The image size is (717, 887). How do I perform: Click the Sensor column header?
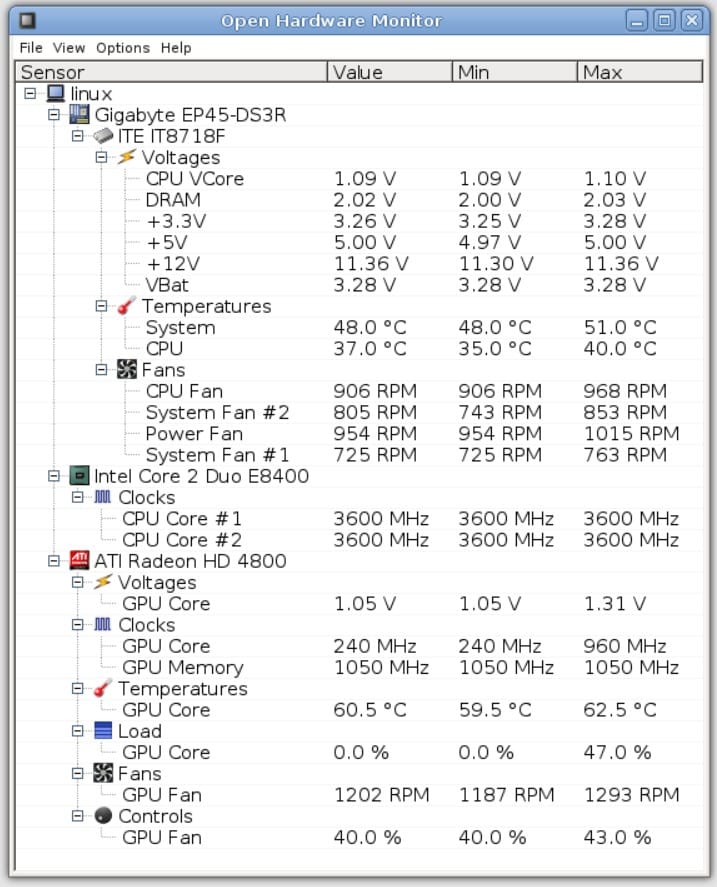point(171,72)
